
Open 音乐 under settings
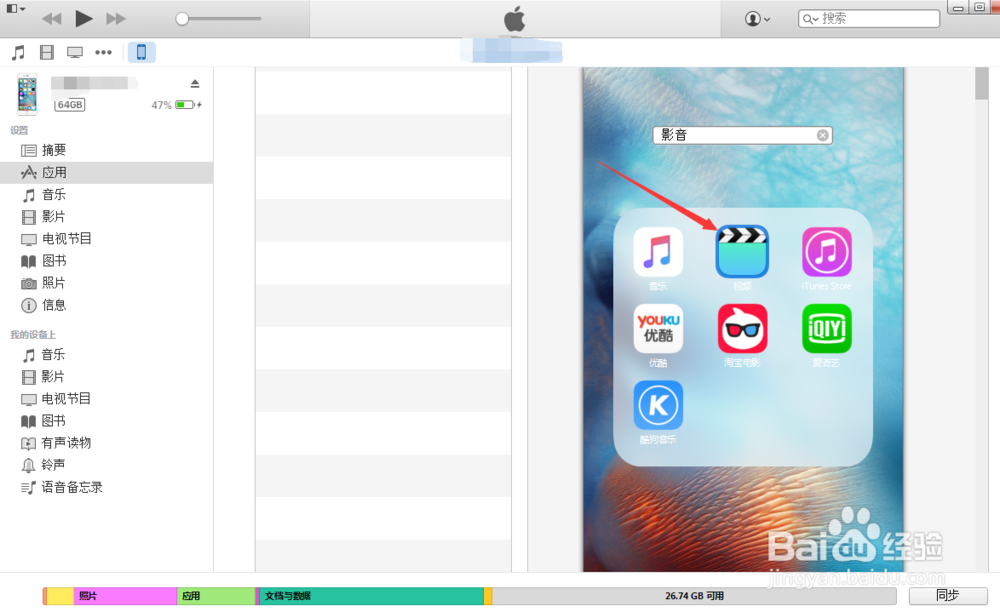point(107,194)
